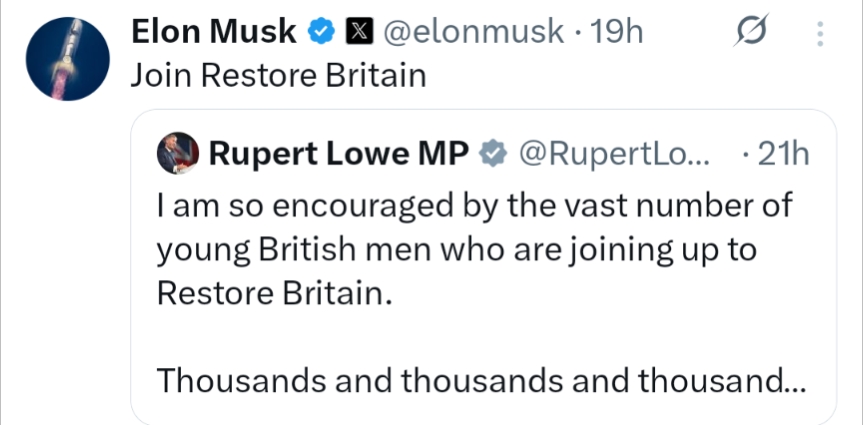863x425 pixels.
Task: Click the 19h post timestamp
Action: pos(616,32)
